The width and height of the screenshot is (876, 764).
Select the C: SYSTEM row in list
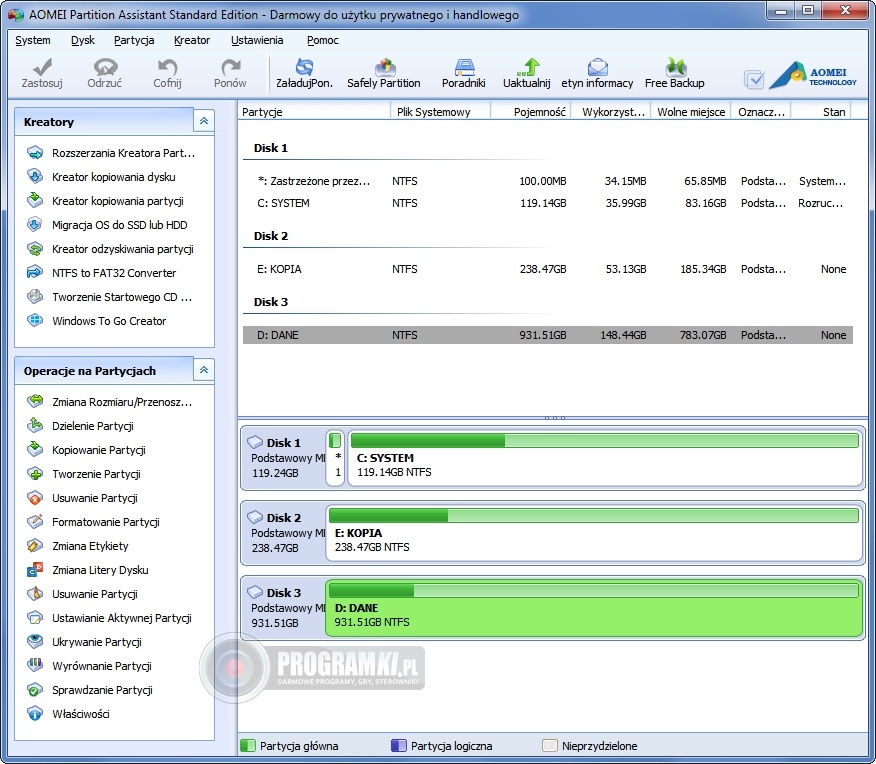[x=548, y=203]
